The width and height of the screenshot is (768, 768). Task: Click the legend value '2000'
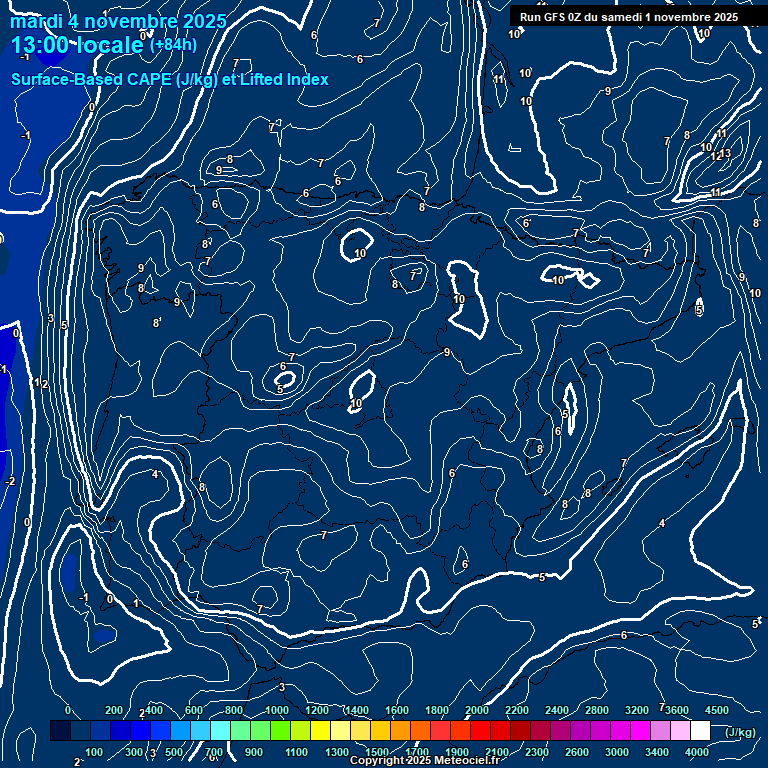(x=477, y=710)
